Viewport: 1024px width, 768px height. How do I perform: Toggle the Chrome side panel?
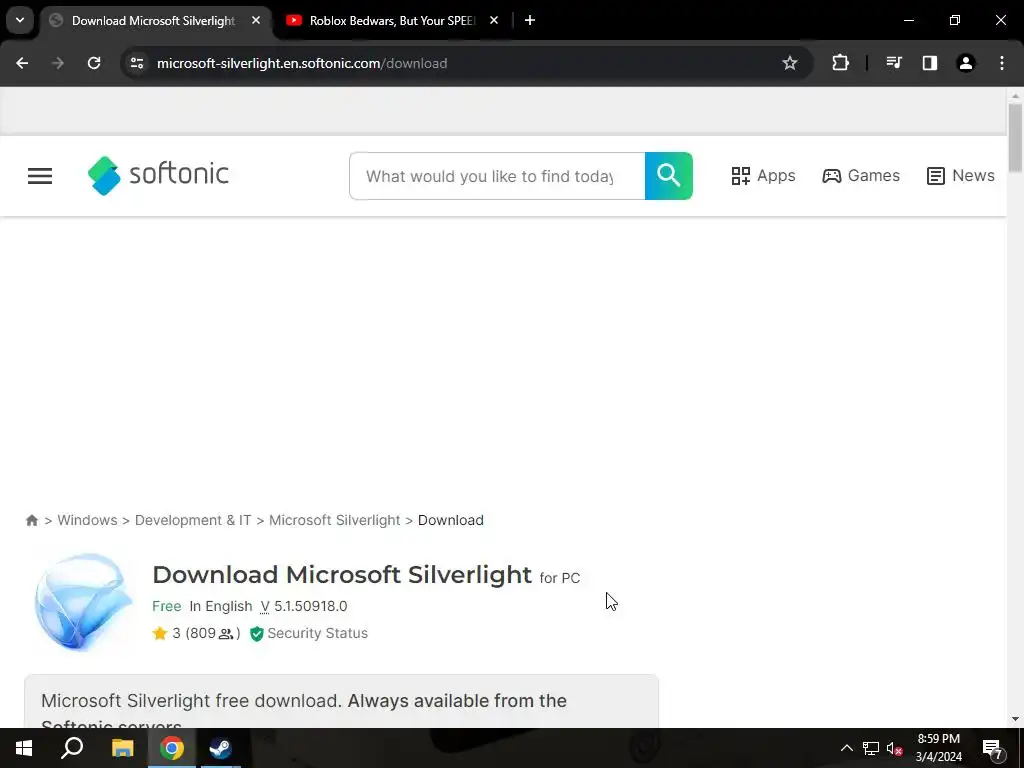pos(929,63)
